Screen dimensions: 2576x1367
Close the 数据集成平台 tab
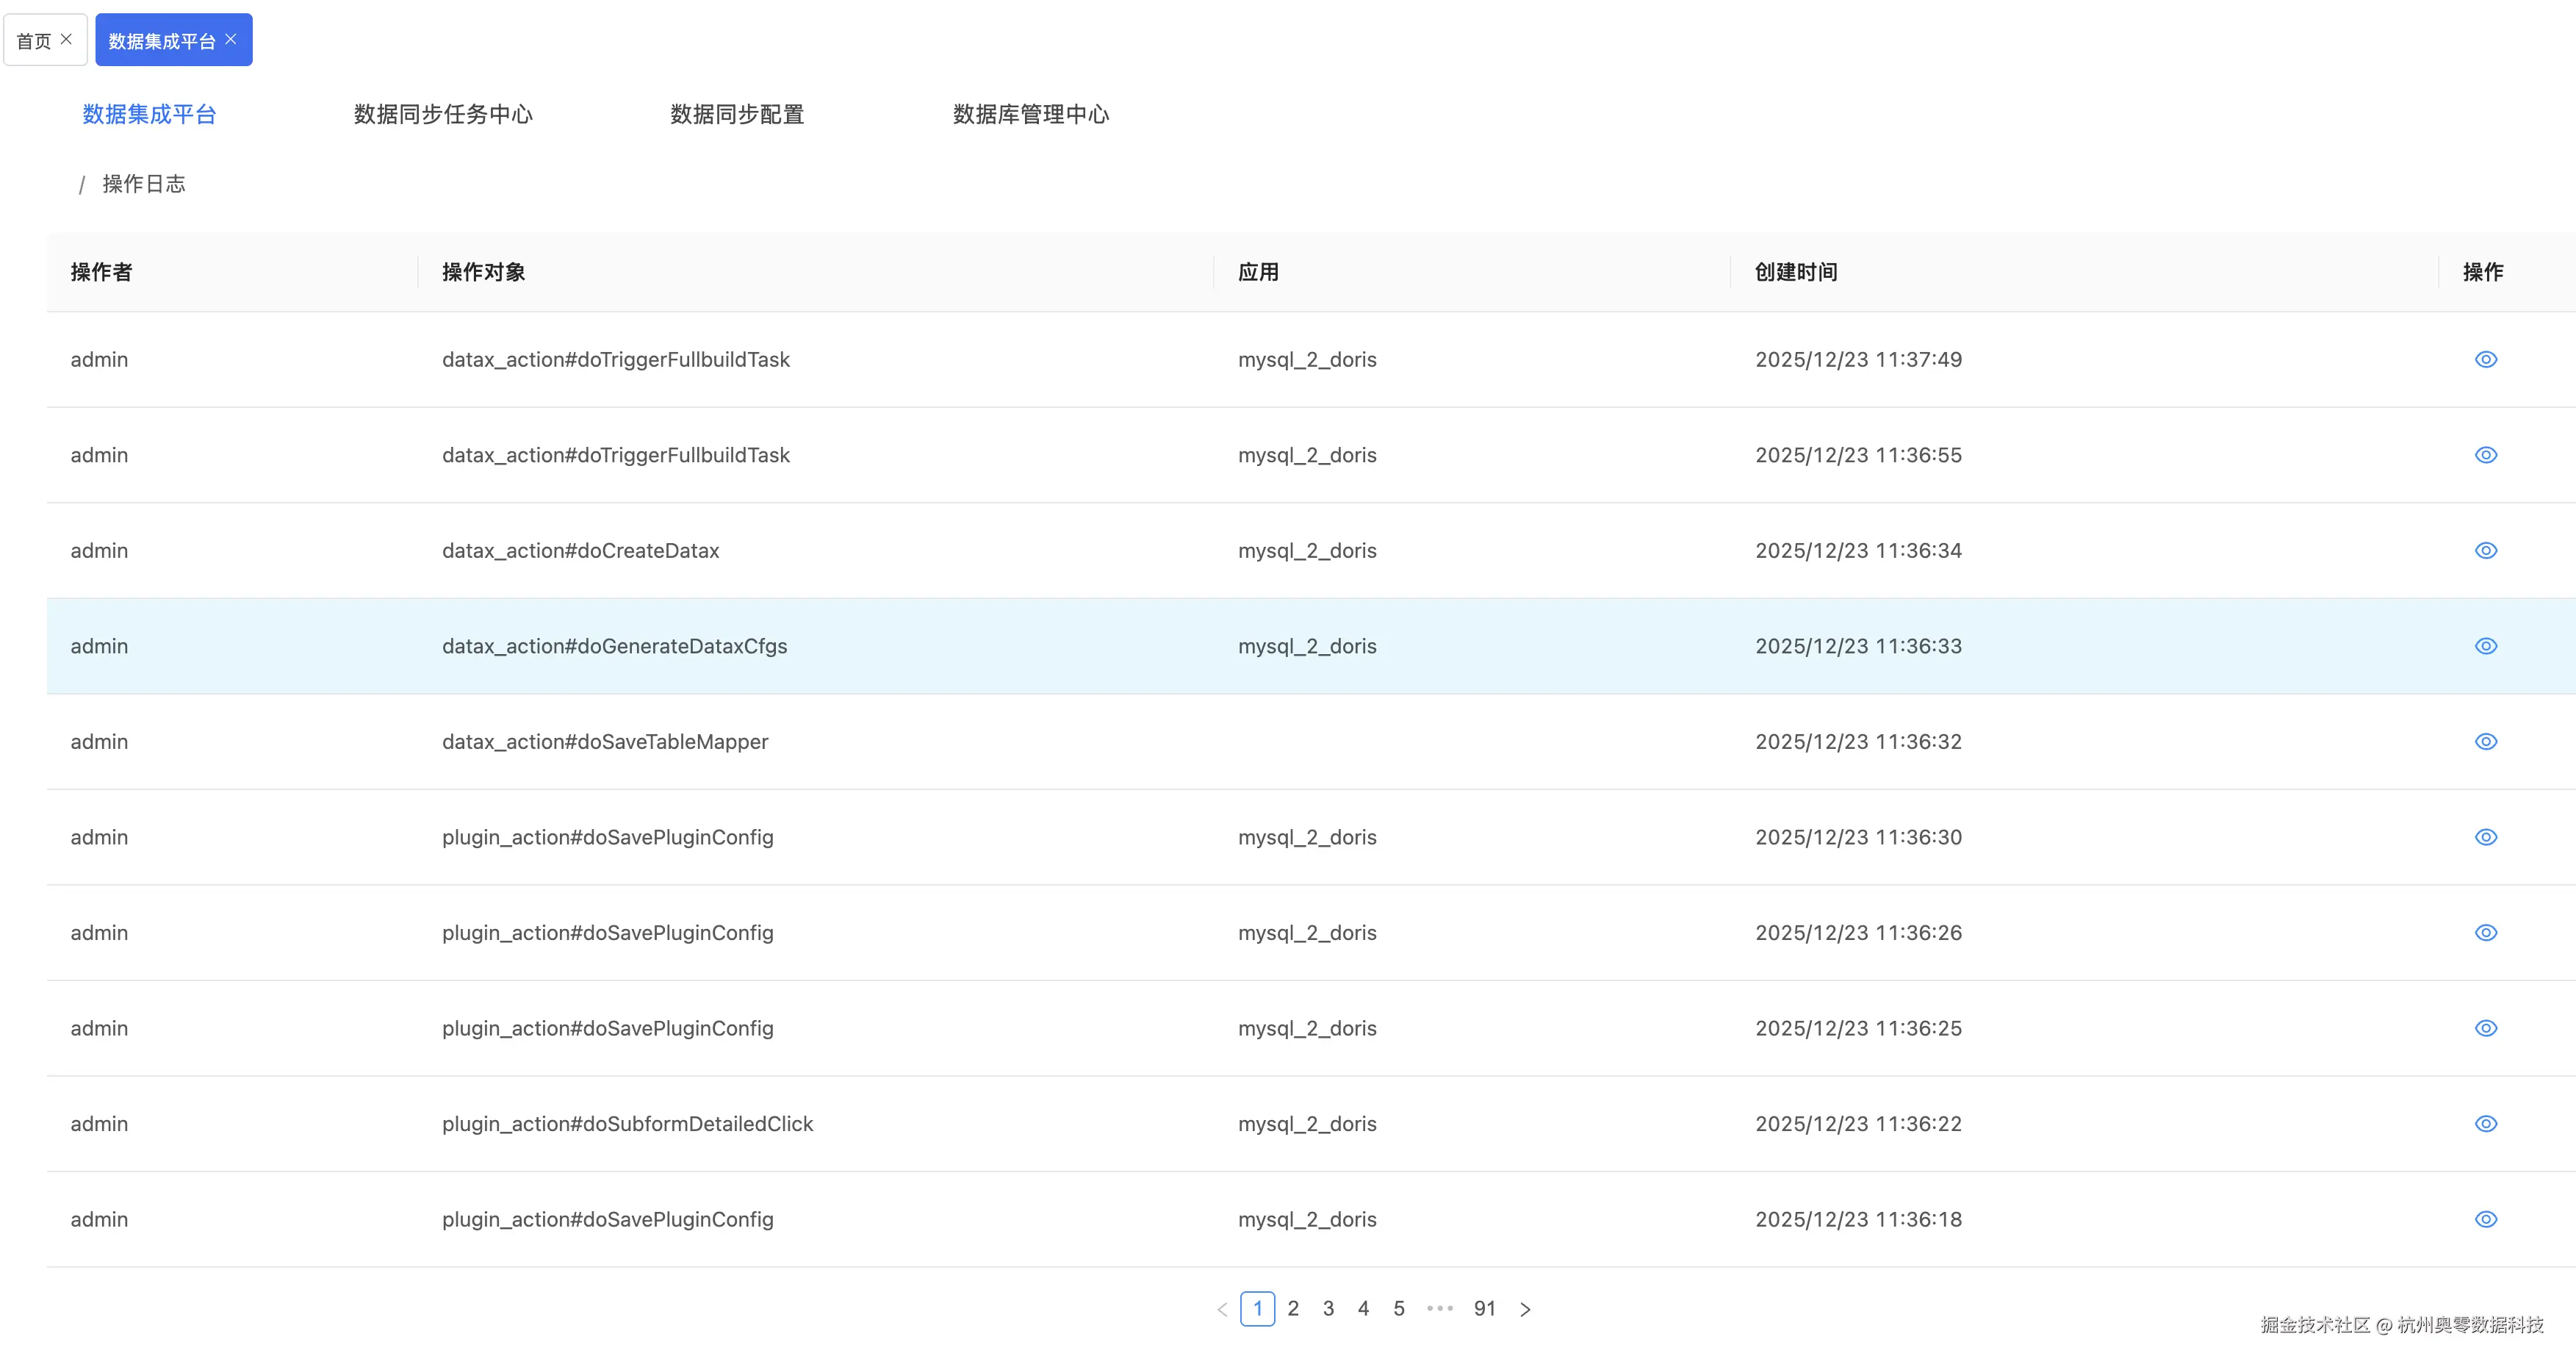231,39
